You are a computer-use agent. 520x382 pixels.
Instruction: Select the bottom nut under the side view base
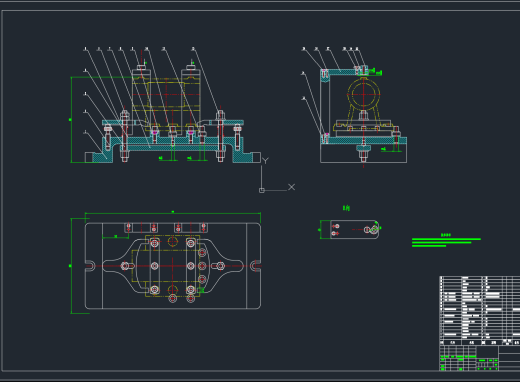pyautogui.click(x=363, y=155)
